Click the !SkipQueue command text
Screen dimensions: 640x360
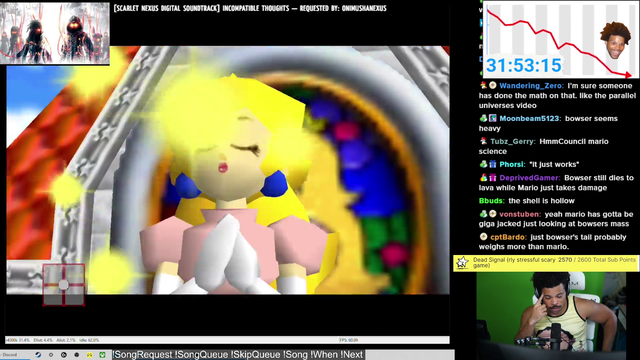(x=256, y=355)
